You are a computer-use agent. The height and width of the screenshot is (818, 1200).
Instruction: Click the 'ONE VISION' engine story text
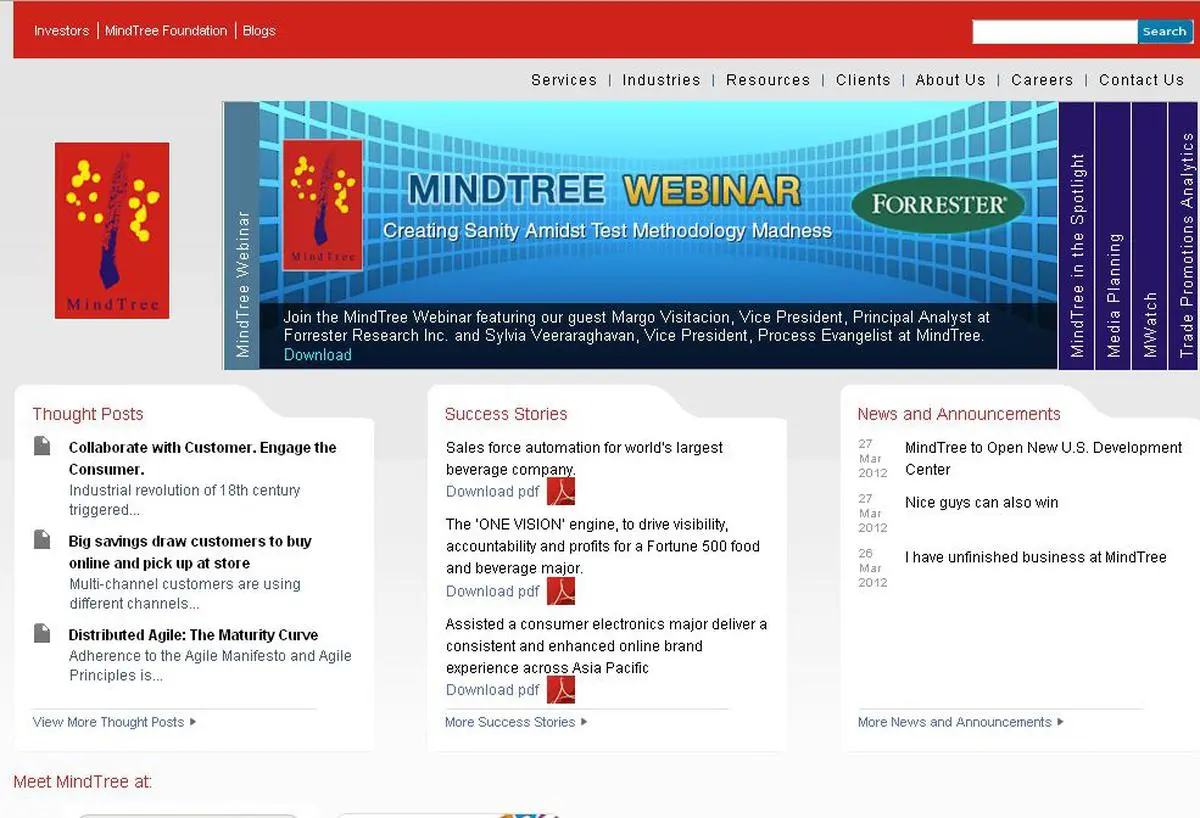[603, 546]
